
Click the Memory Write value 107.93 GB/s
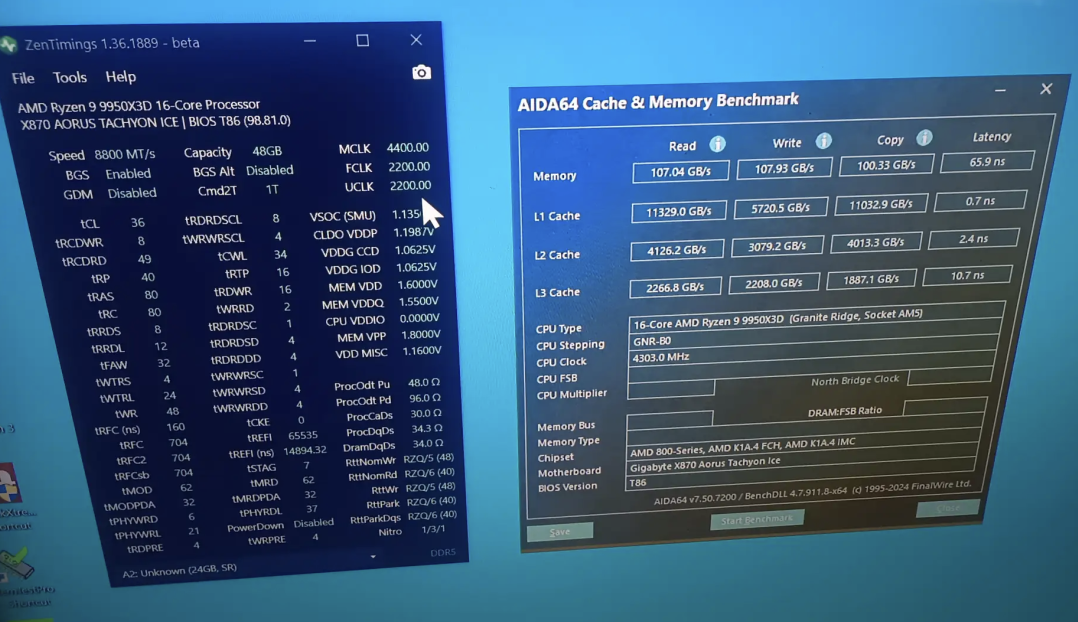pos(784,168)
